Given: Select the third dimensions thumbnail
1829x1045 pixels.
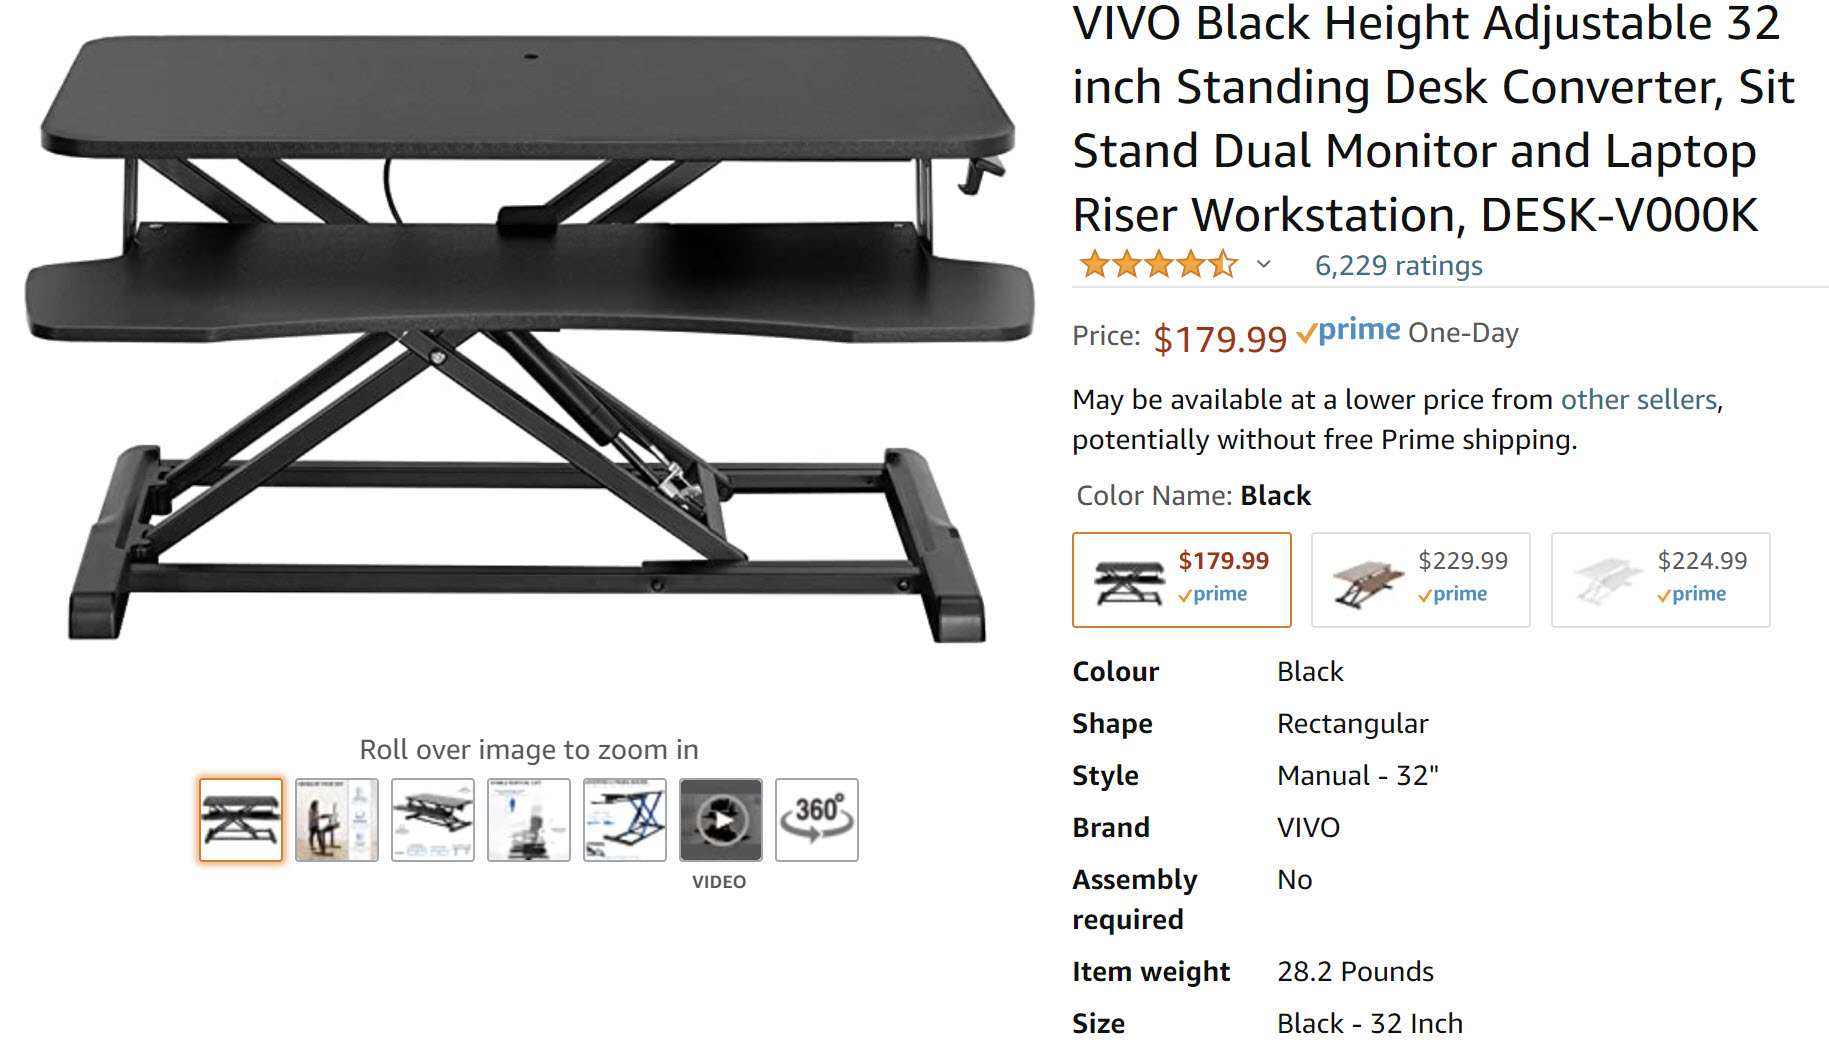Looking at the screenshot, I should 432,820.
